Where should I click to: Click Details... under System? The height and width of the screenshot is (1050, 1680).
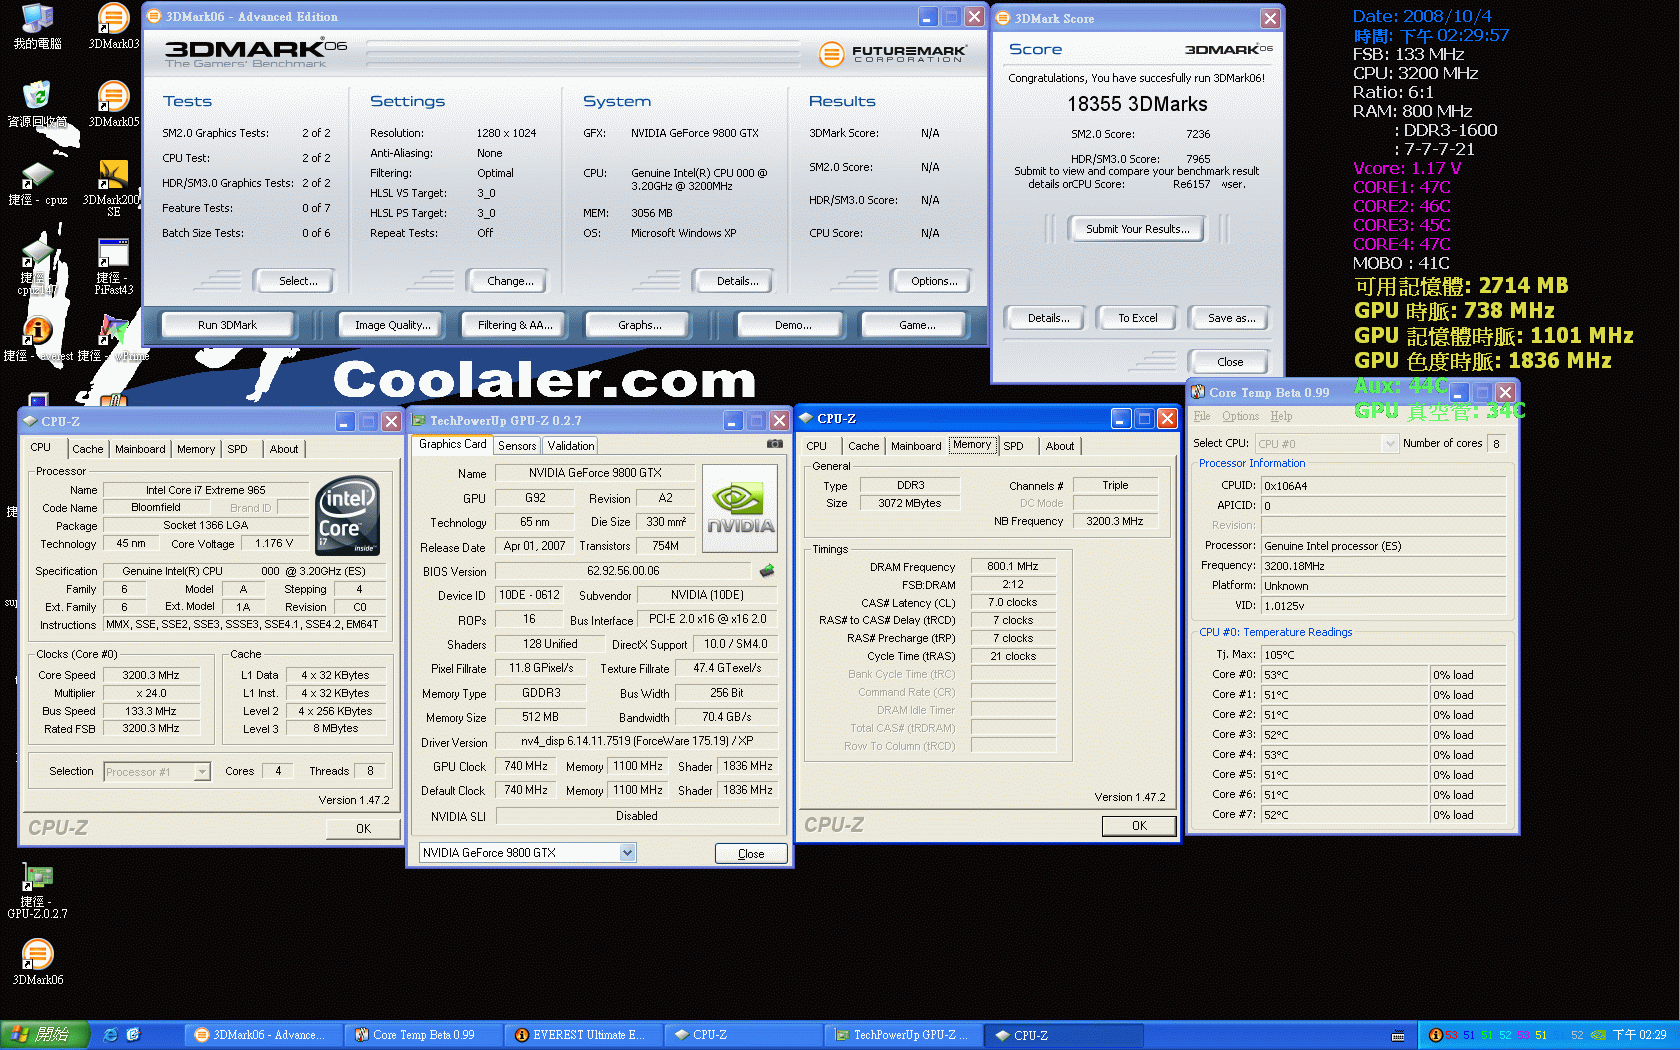[x=737, y=281]
